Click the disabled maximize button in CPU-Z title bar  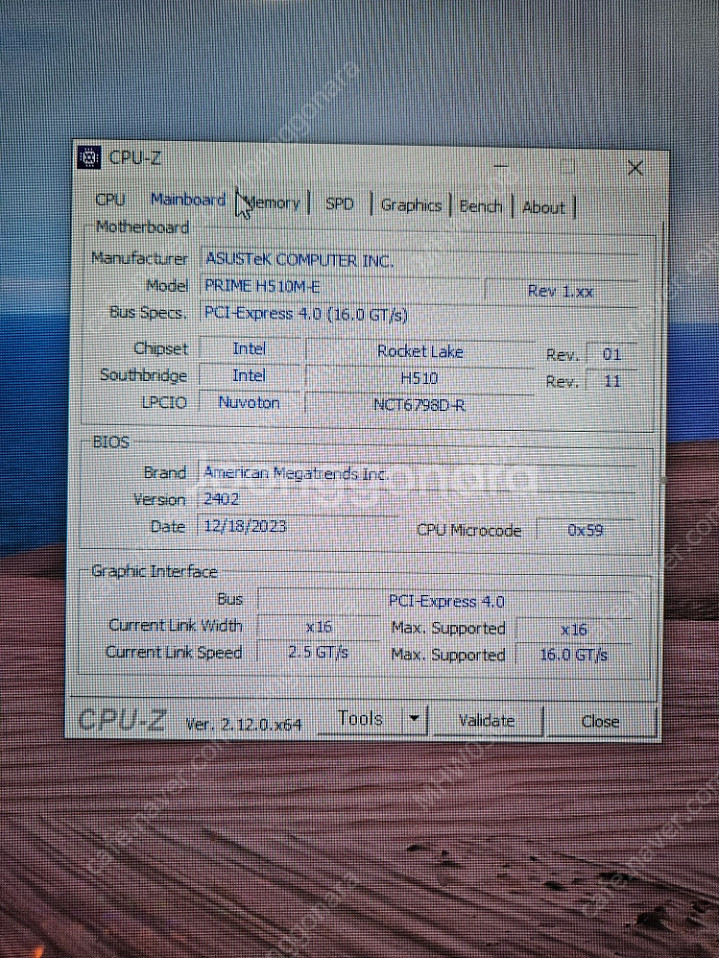[568, 166]
